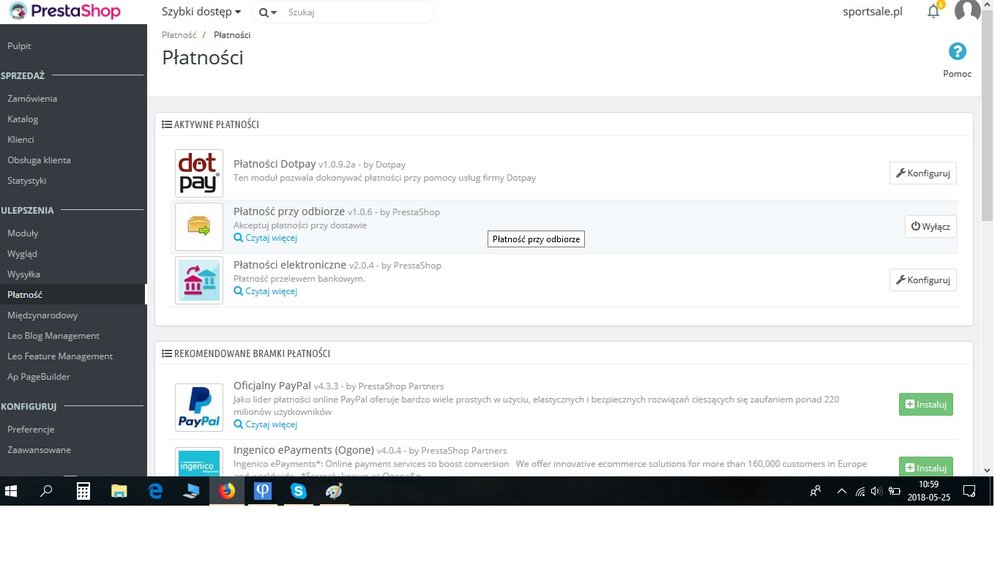Open Moduły in the sidebar
Screen dimensions: 1000x562
22,233
